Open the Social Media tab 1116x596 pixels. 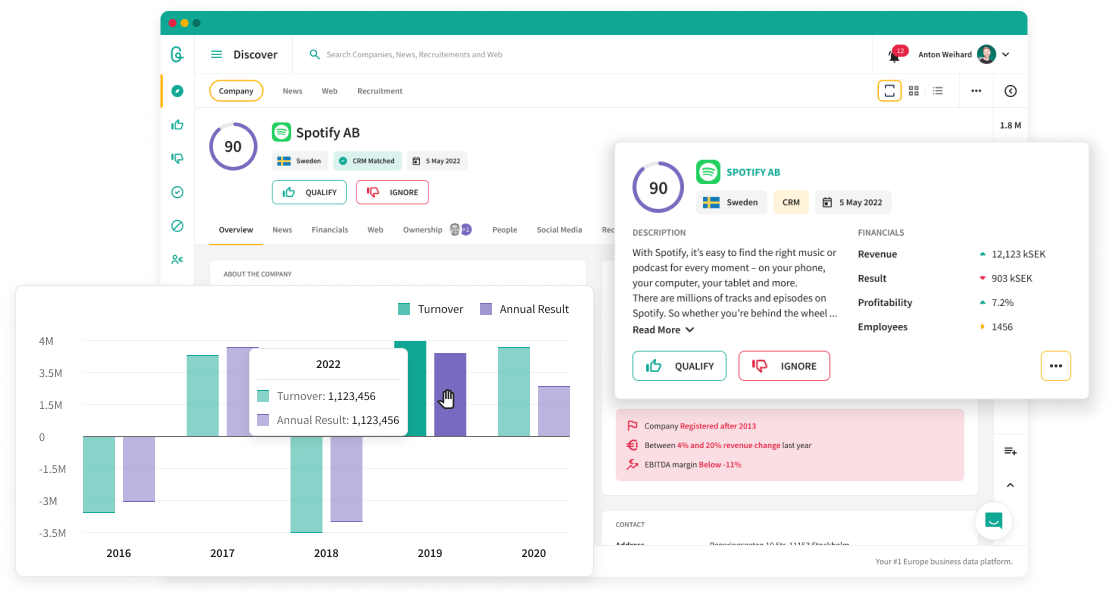[x=559, y=230]
